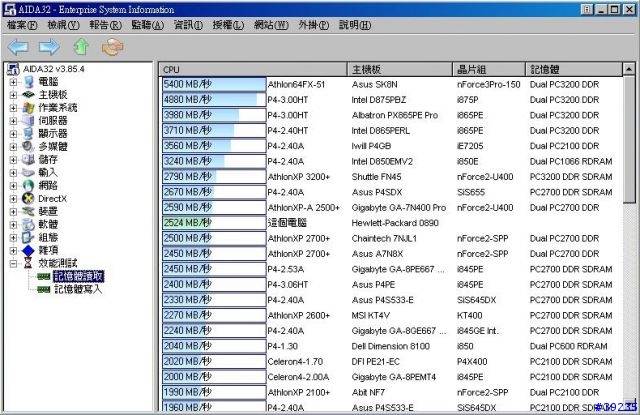This screenshot has width=640, height=415.
Task: Open the 檔案(F) menu
Action: (22, 25)
